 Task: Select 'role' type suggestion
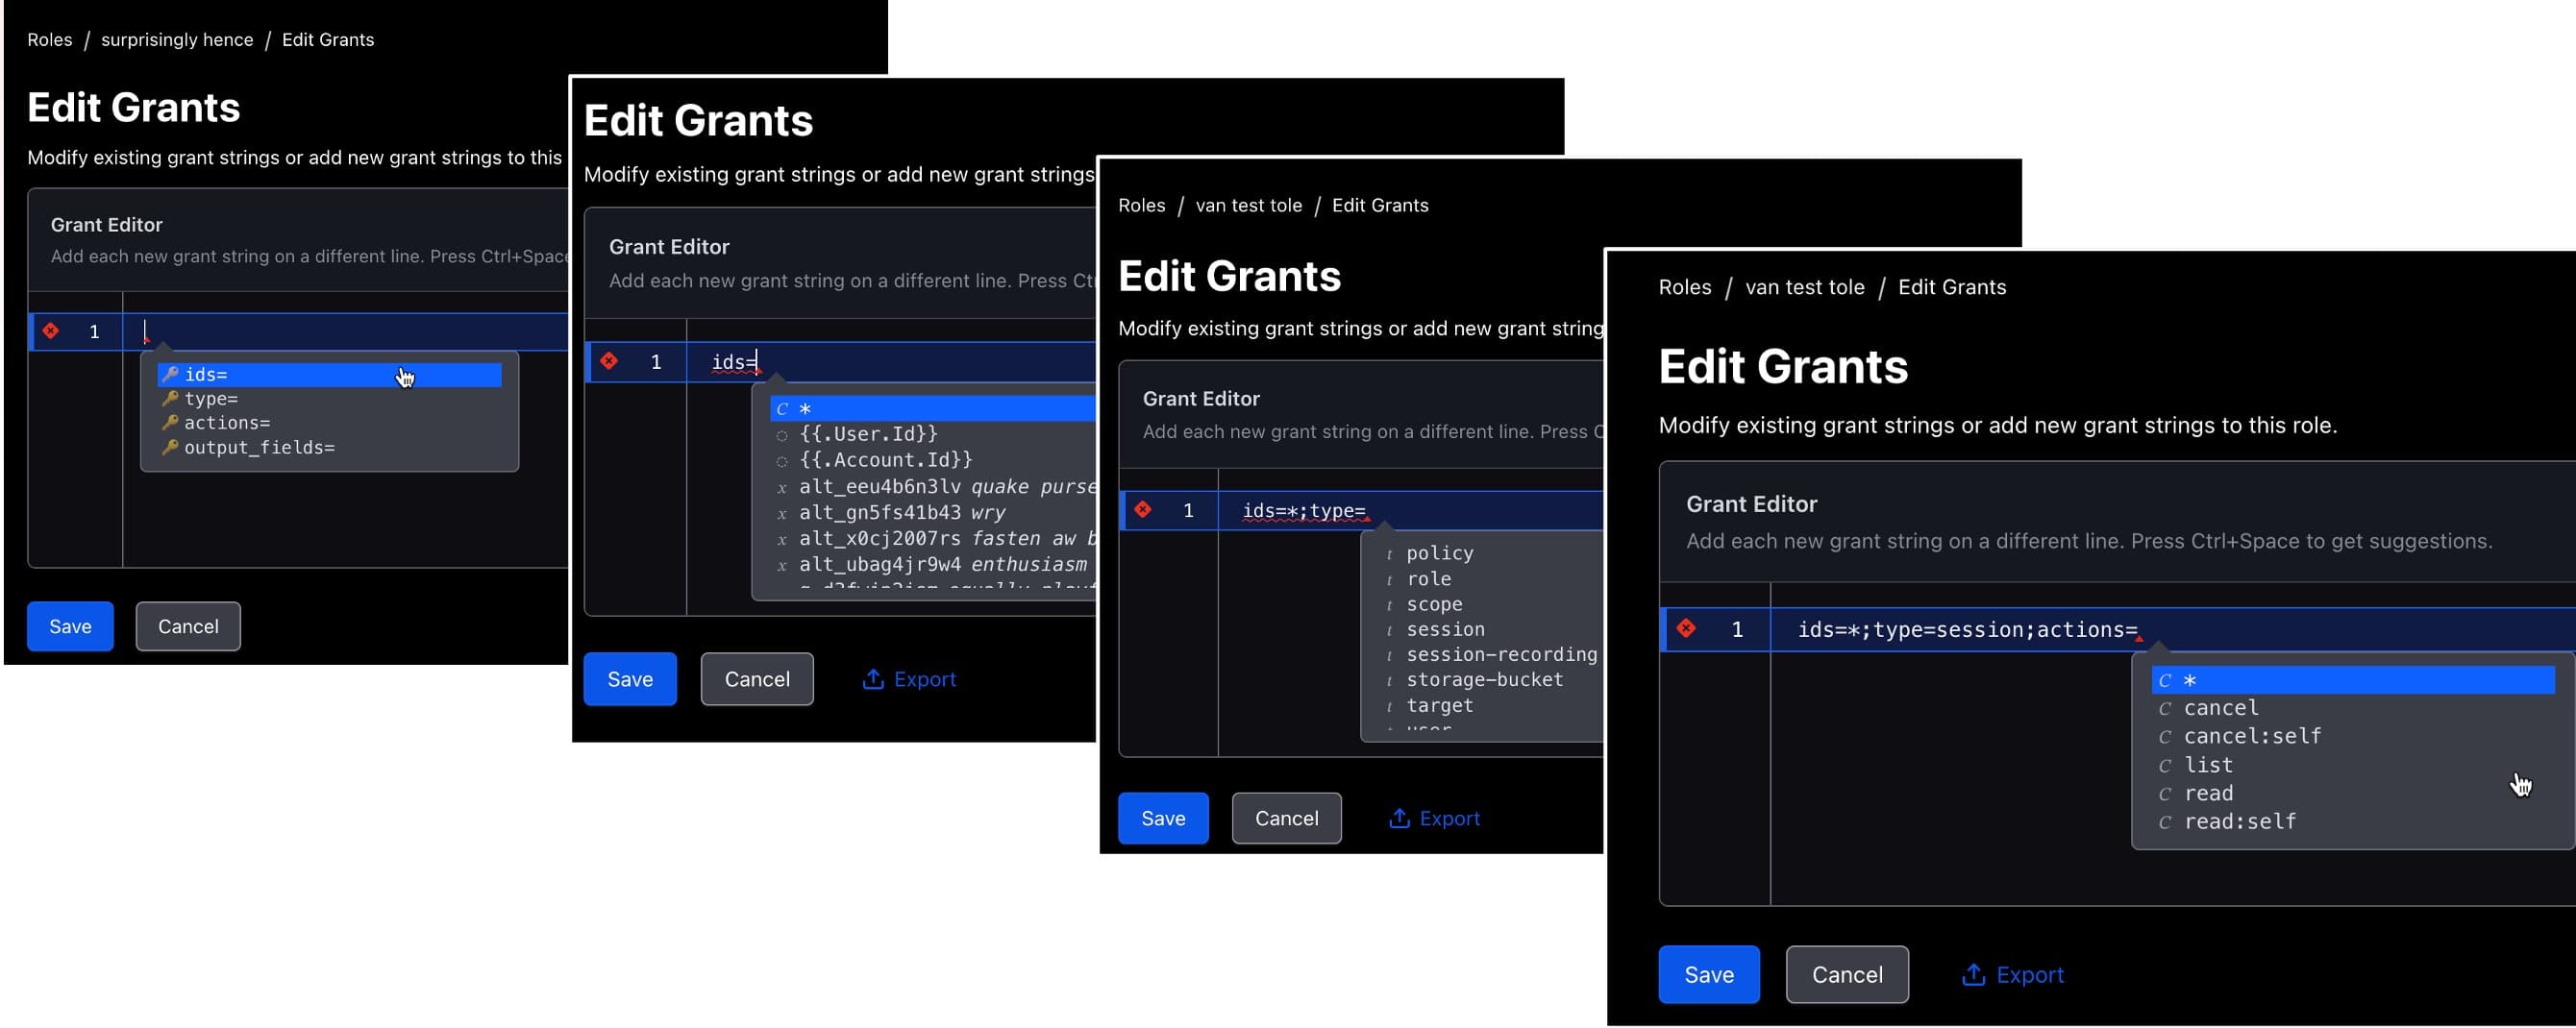(1490, 579)
